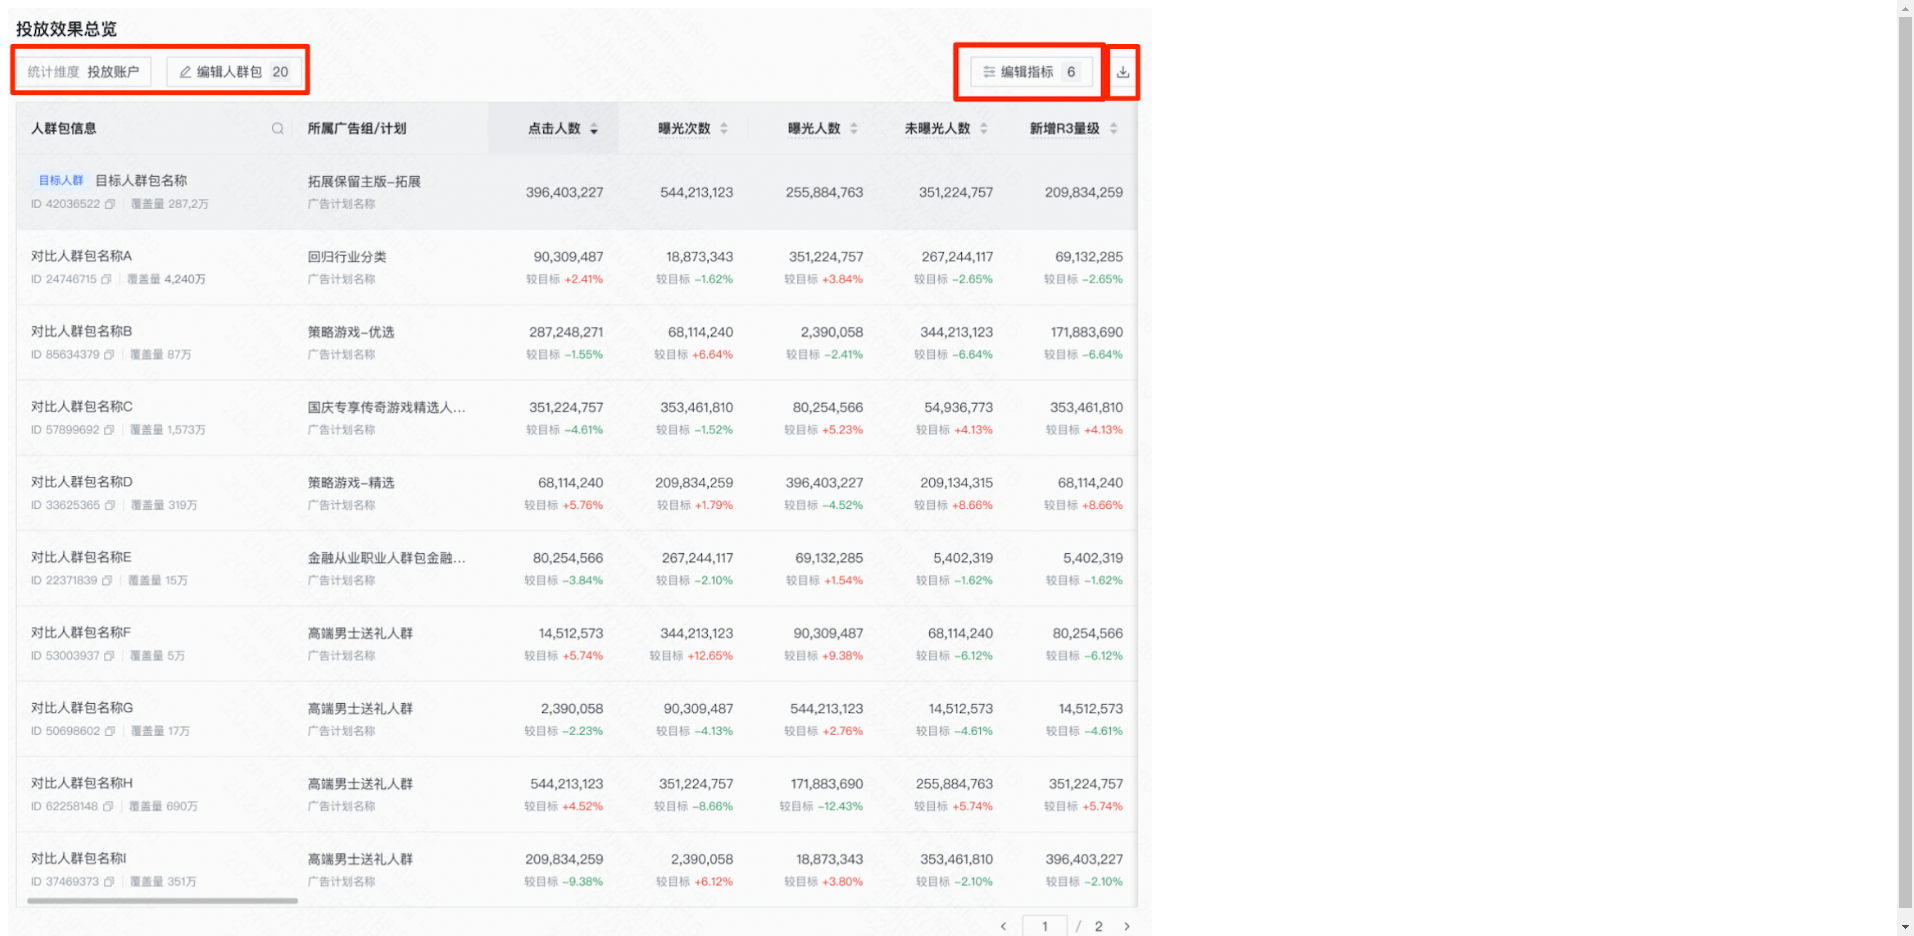The width and height of the screenshot is (1914, 936).
Task: Copy ID 42036522 using copy icon
Action: (110, 204)
